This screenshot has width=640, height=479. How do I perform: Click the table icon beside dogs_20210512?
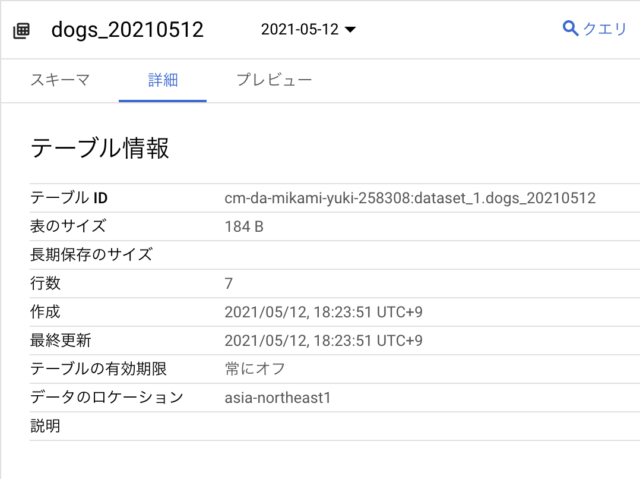pyautogui.click(x=21, y=31)
